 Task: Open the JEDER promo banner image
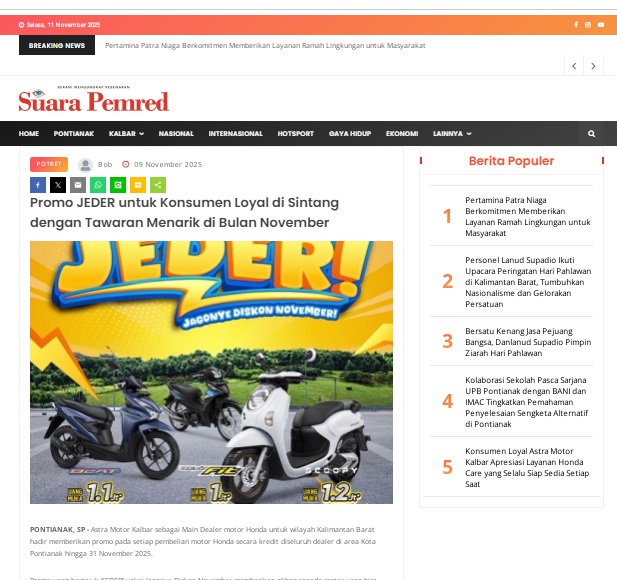pos(211,372)
